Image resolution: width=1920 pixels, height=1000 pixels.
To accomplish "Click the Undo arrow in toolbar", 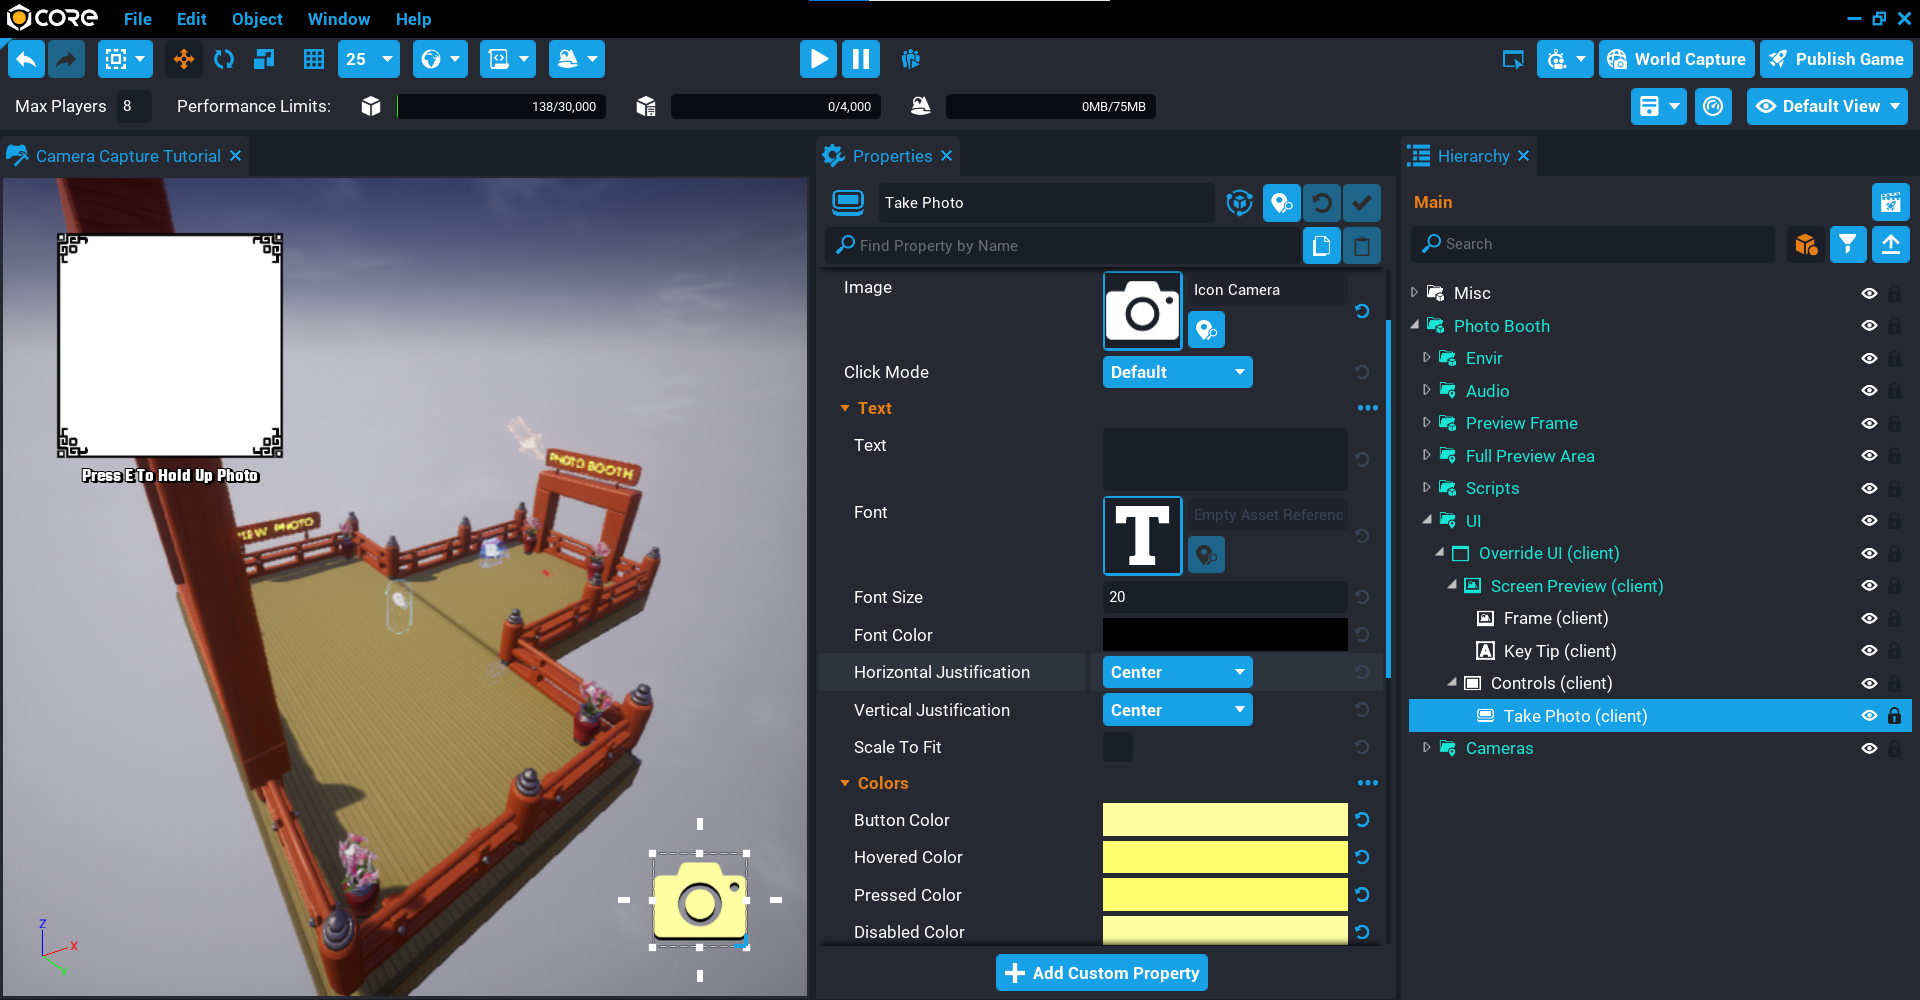I will click(x=27, y=59).
